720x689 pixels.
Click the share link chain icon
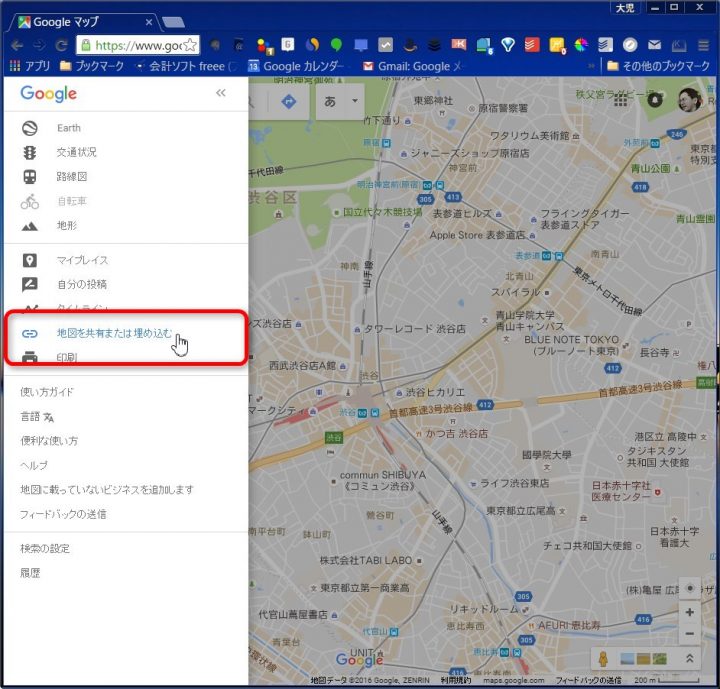click(30, 333)
